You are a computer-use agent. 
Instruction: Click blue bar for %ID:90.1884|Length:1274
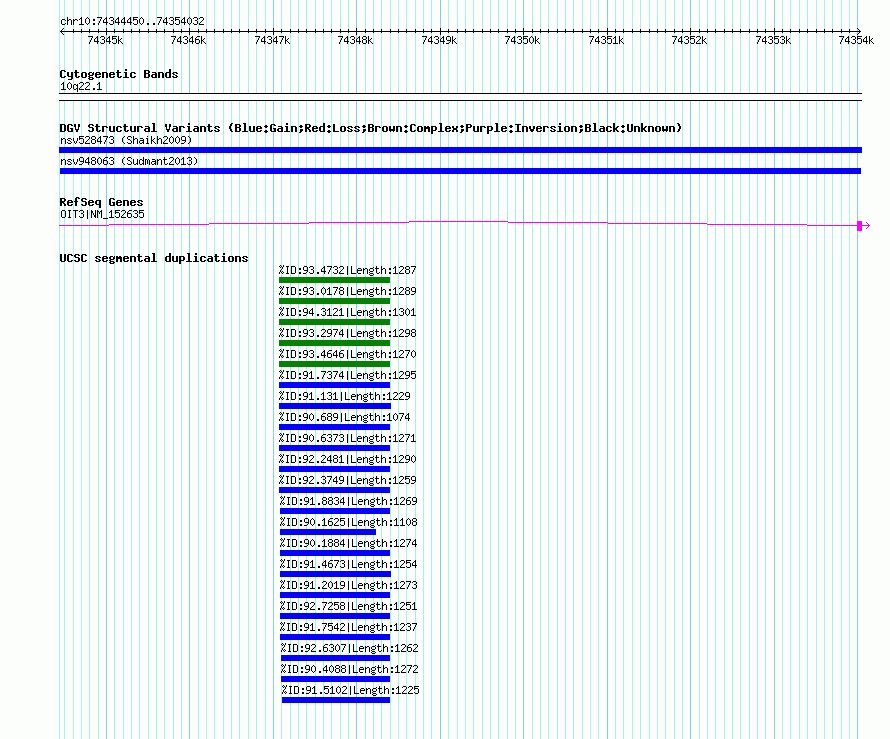pos(335,553)
